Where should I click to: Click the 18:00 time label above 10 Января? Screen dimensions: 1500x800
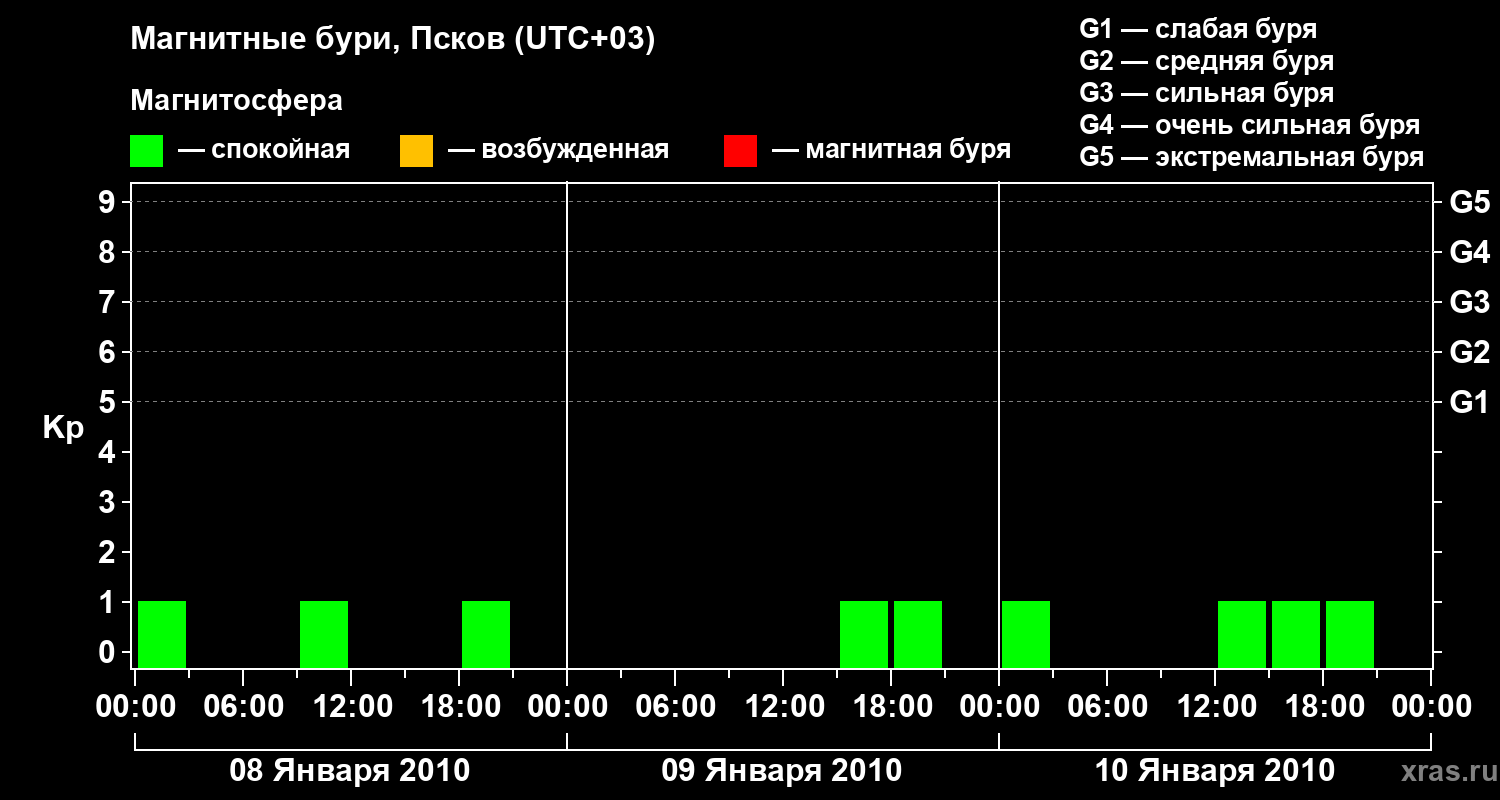(x=1323, y=707)
